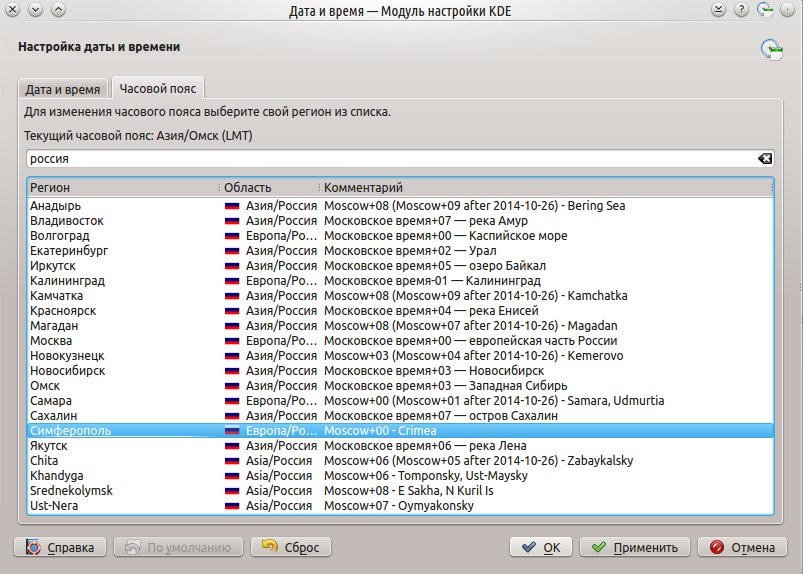Select the Омск timezone row
This screenshot has width=803, height=574.
[x=400, y=386]
